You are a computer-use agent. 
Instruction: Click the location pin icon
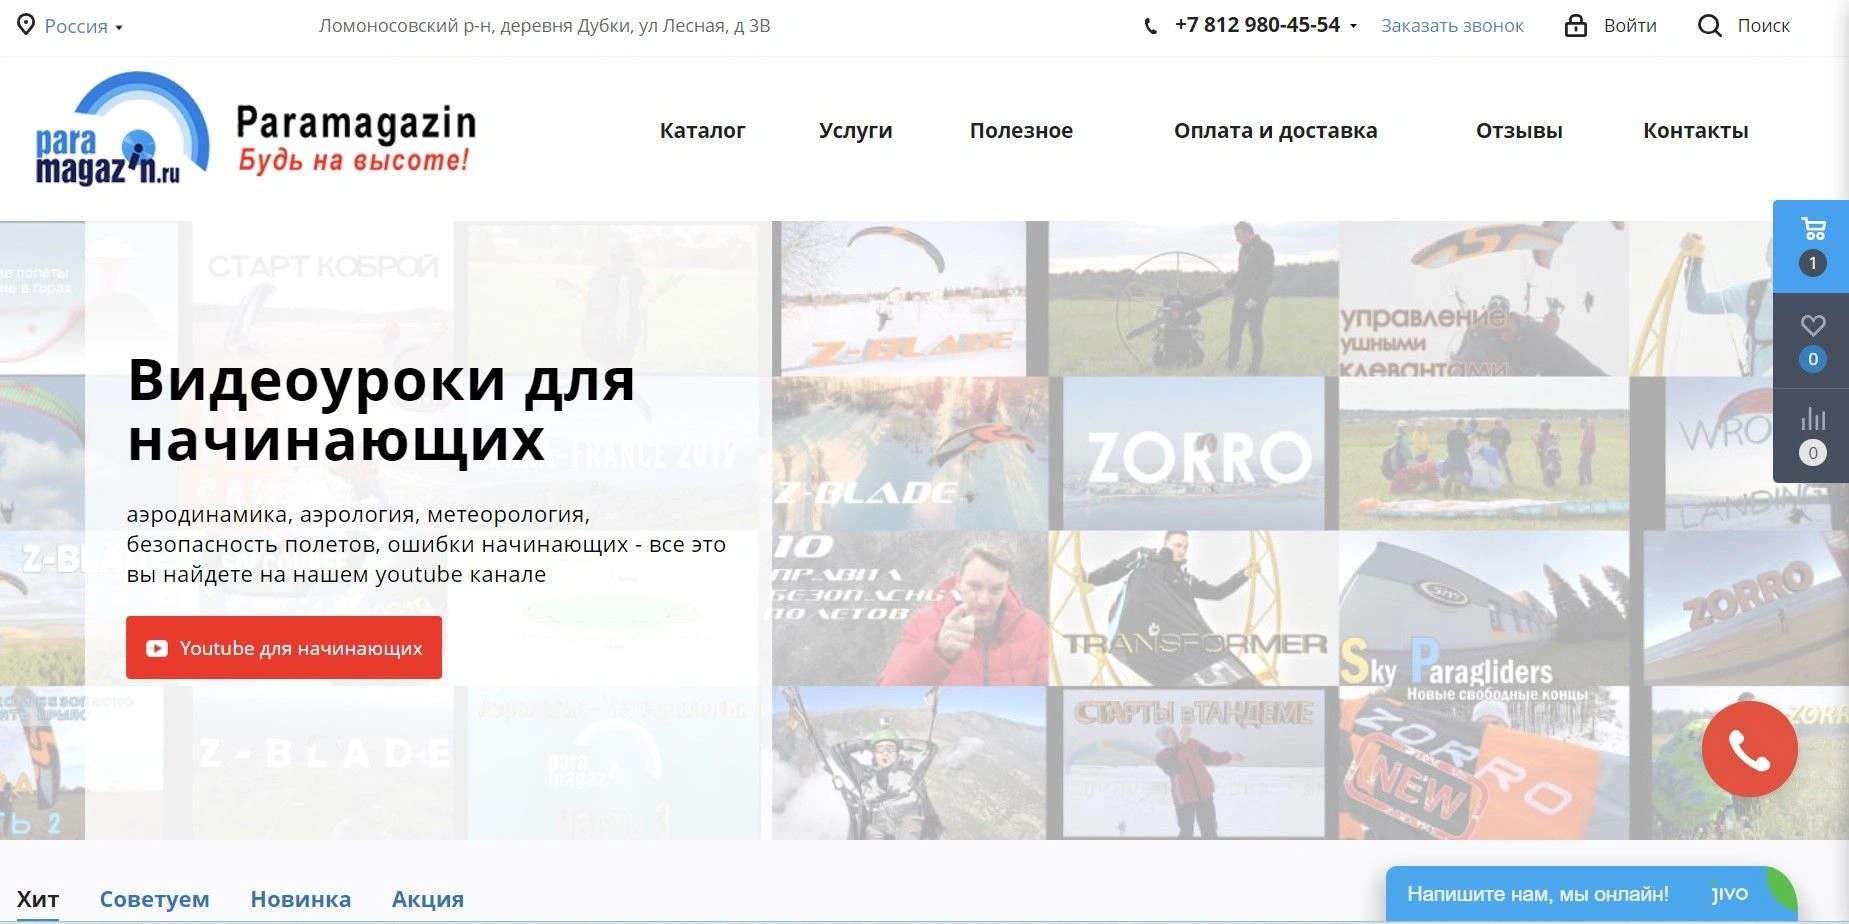pos(26,25)
